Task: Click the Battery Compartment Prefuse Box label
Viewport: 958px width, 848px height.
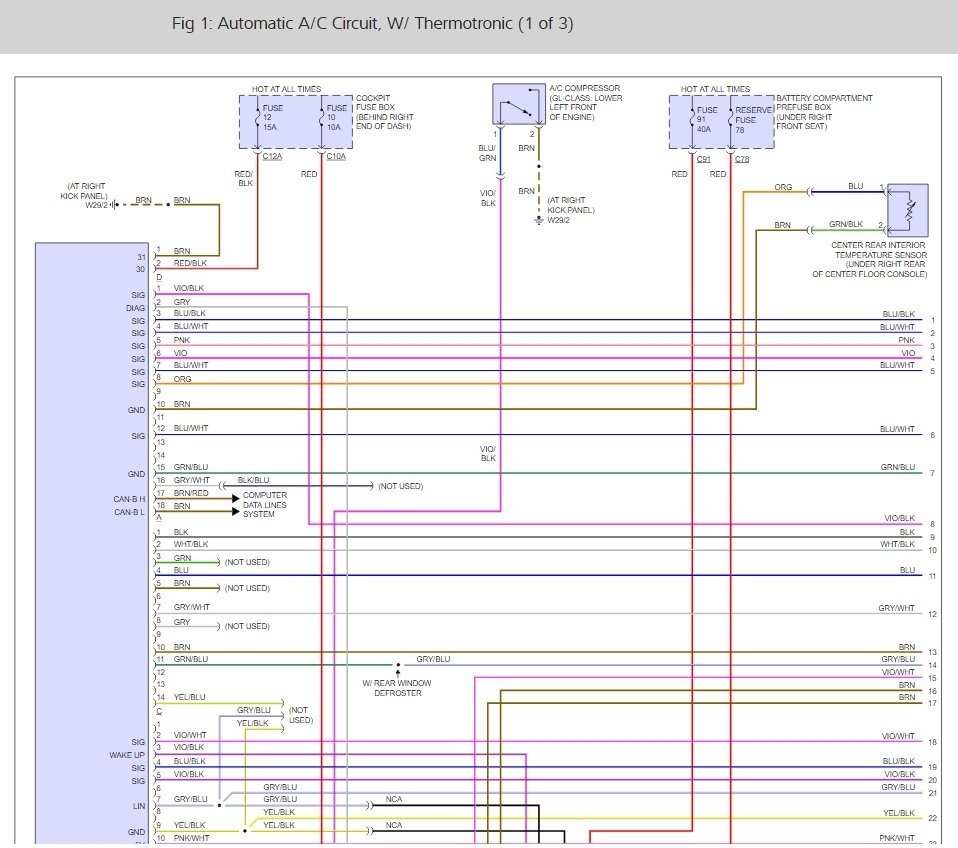Action: pos(824,112)
